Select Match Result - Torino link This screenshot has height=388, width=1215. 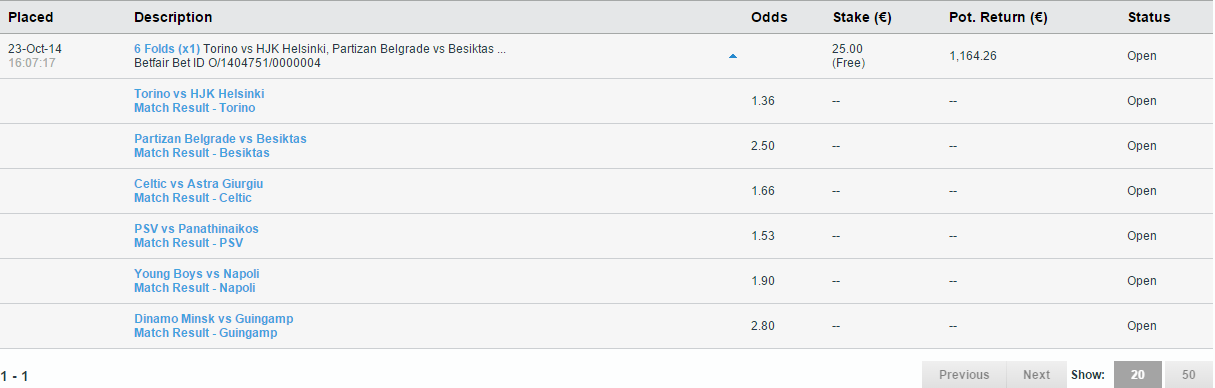(195, 108)
